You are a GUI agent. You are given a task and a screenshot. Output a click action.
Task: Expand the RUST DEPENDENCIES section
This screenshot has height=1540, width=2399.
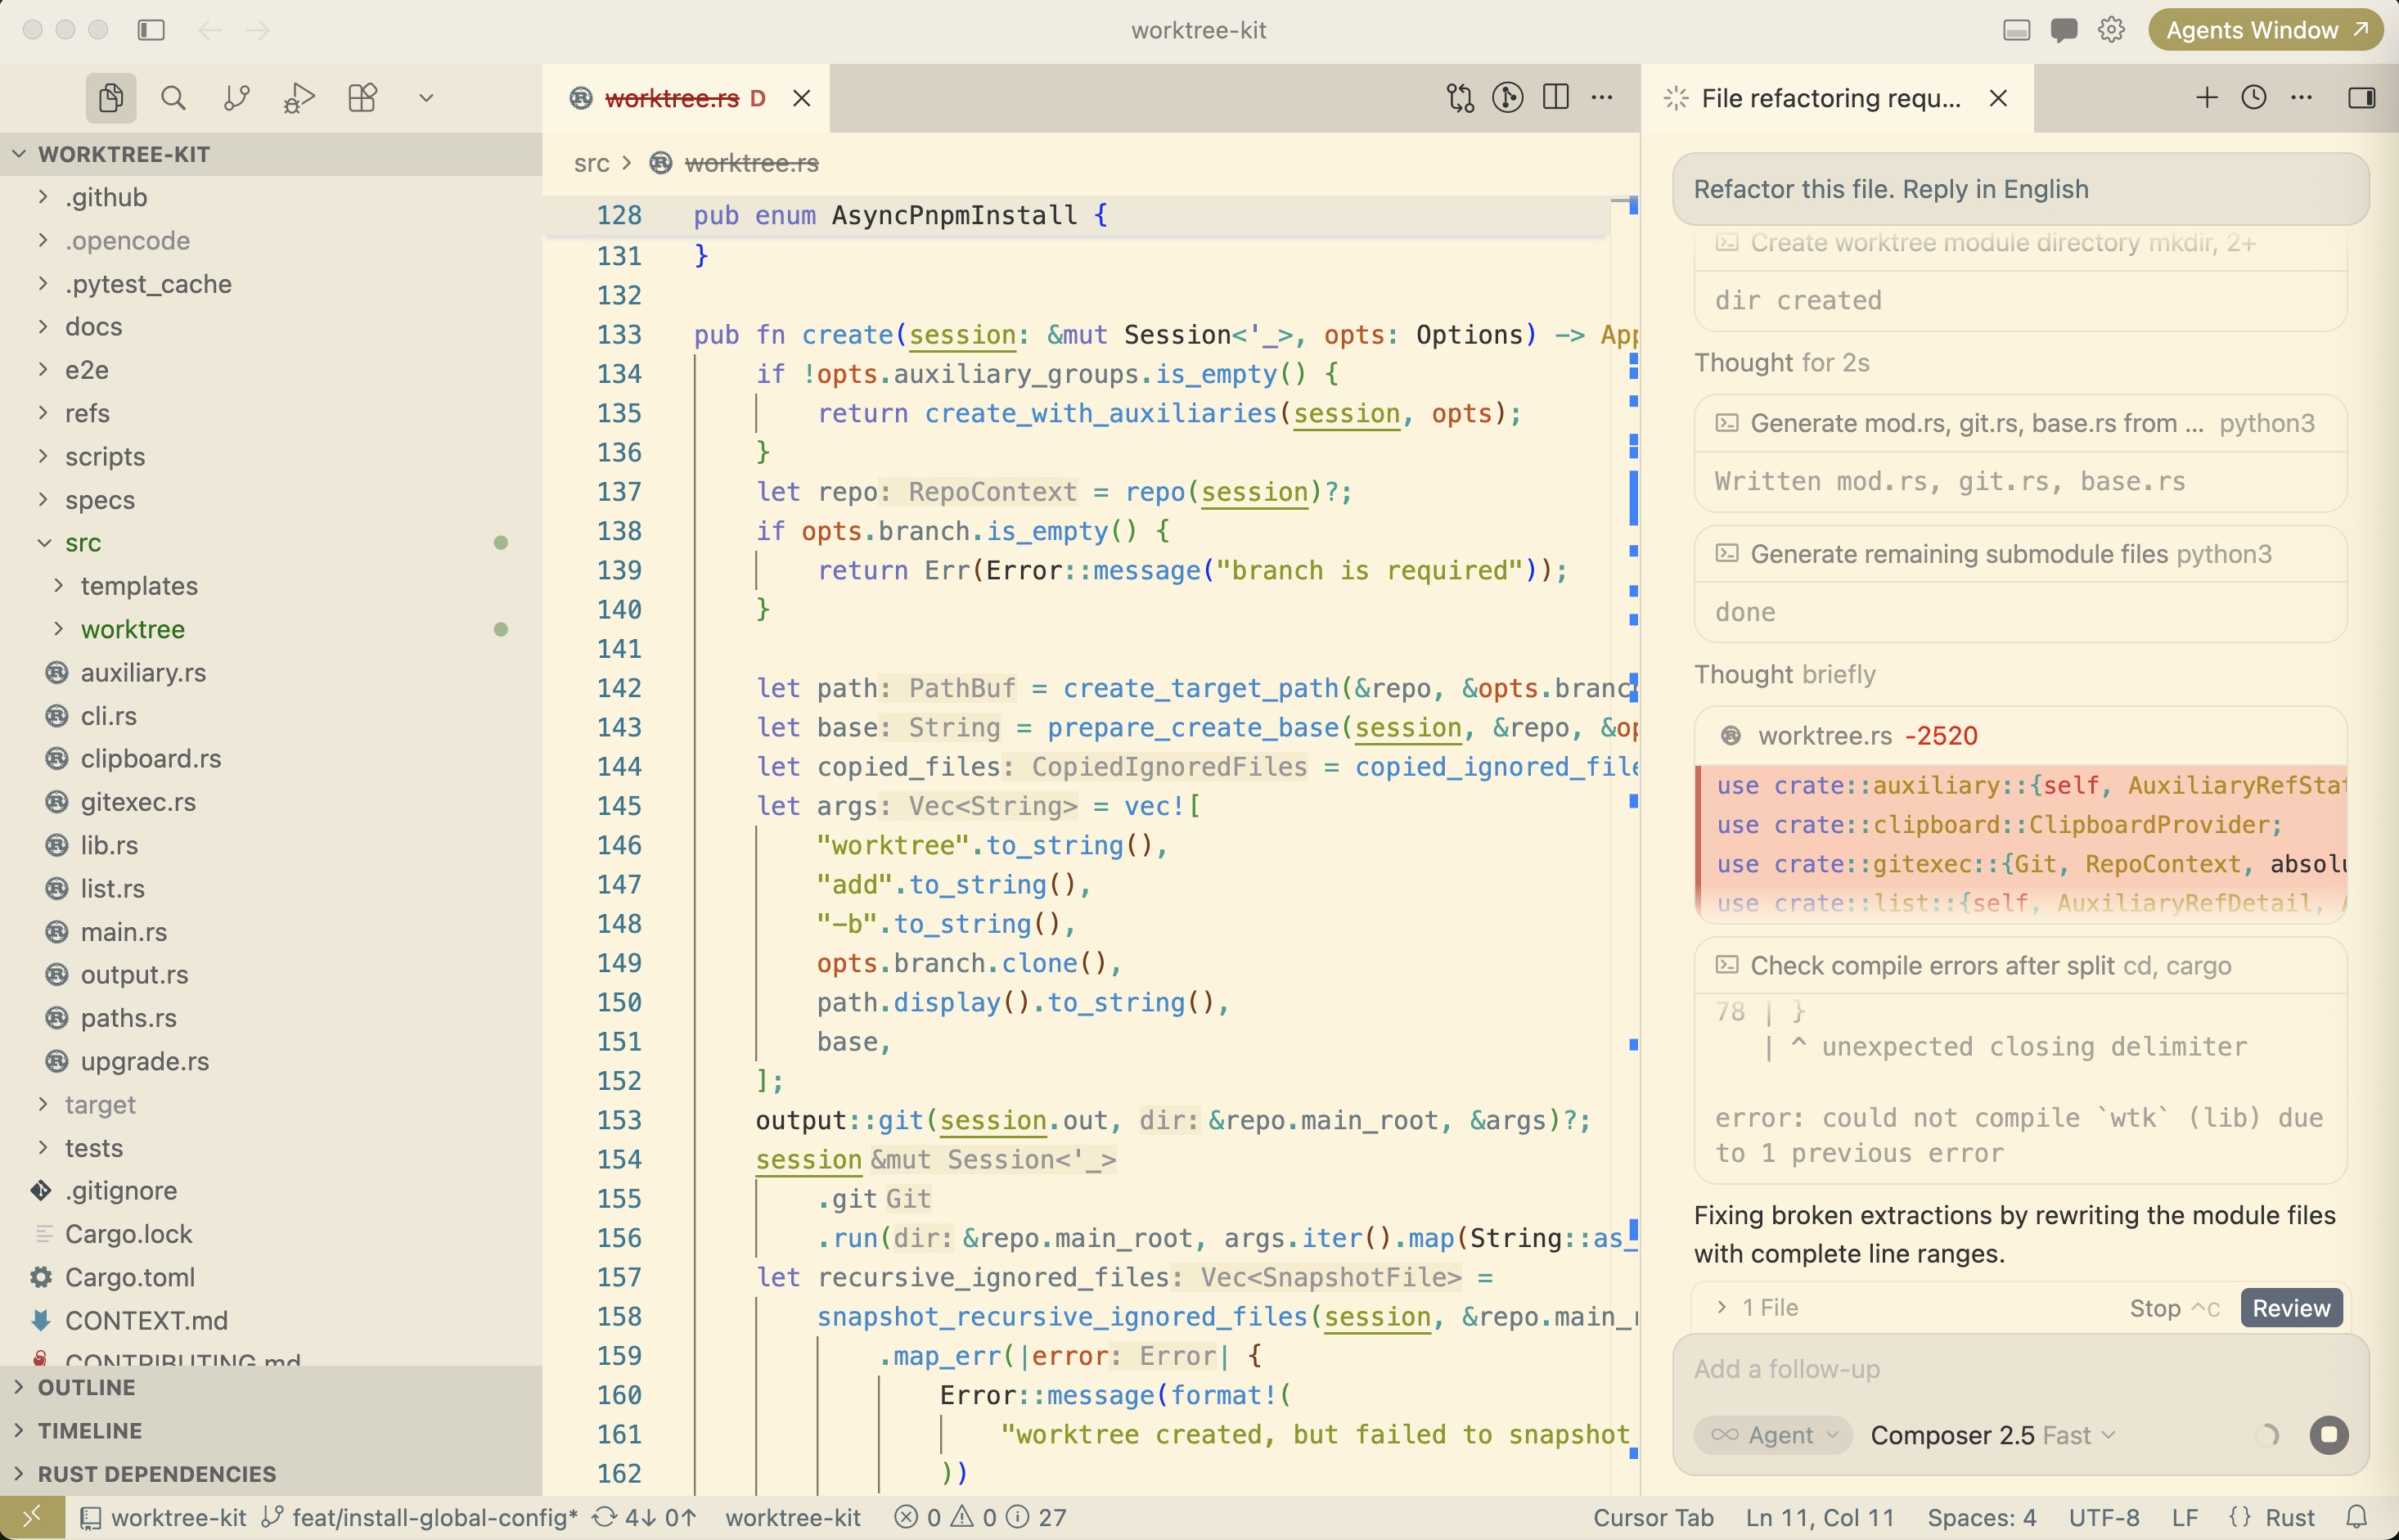tap(271, 1474)
